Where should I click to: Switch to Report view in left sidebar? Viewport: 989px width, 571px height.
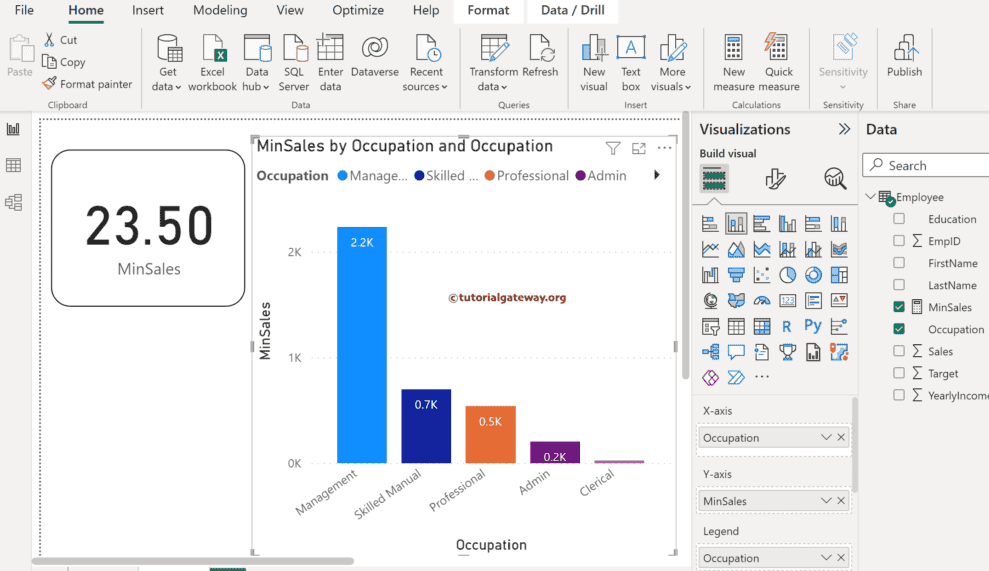click(13, 129)
